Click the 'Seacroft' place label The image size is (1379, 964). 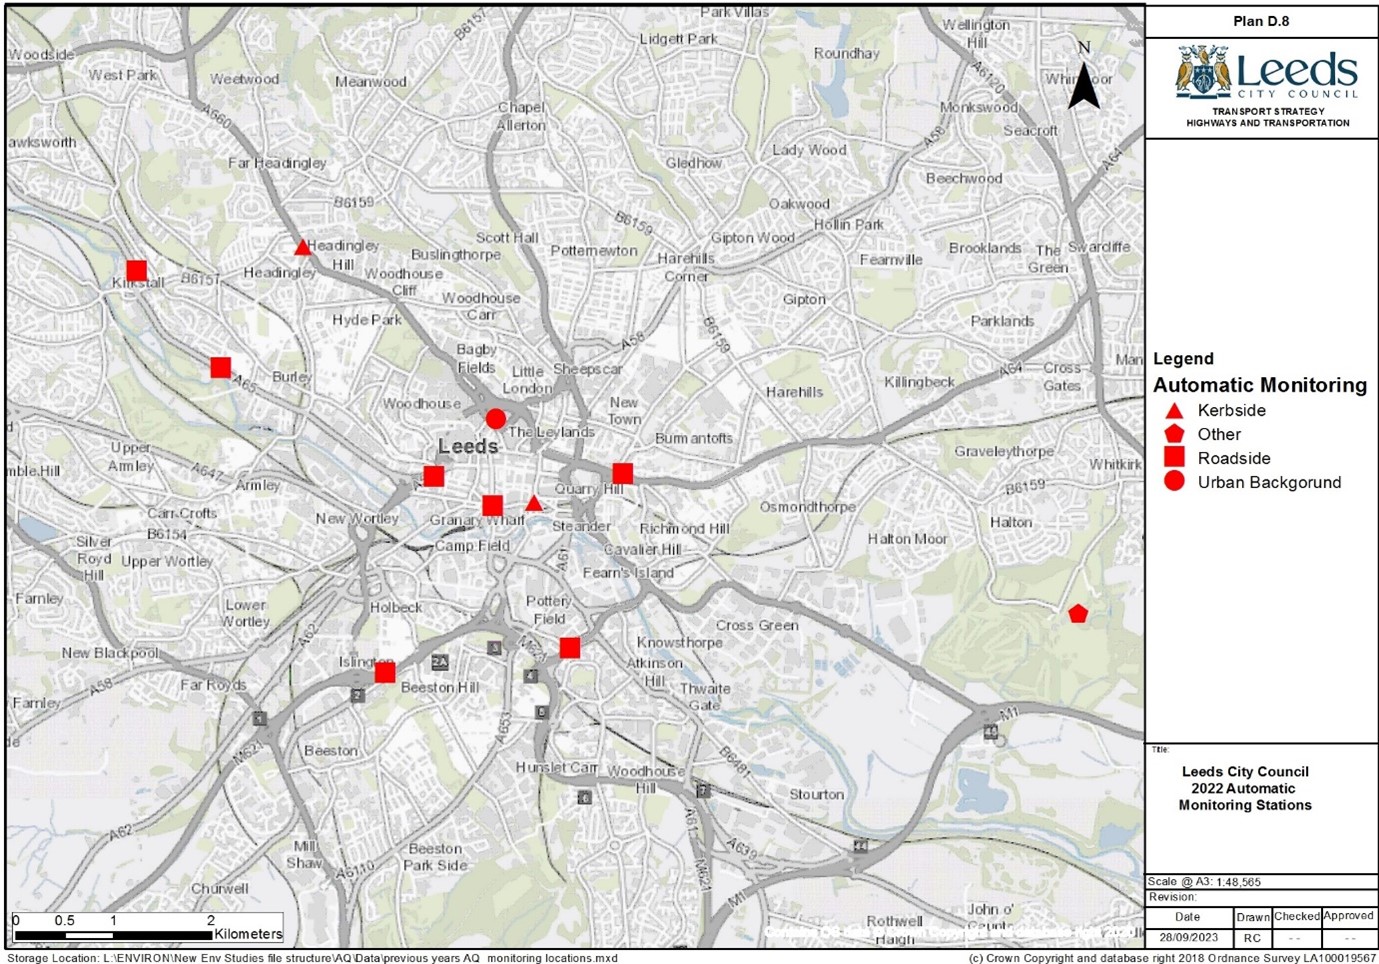[1030, 130]
